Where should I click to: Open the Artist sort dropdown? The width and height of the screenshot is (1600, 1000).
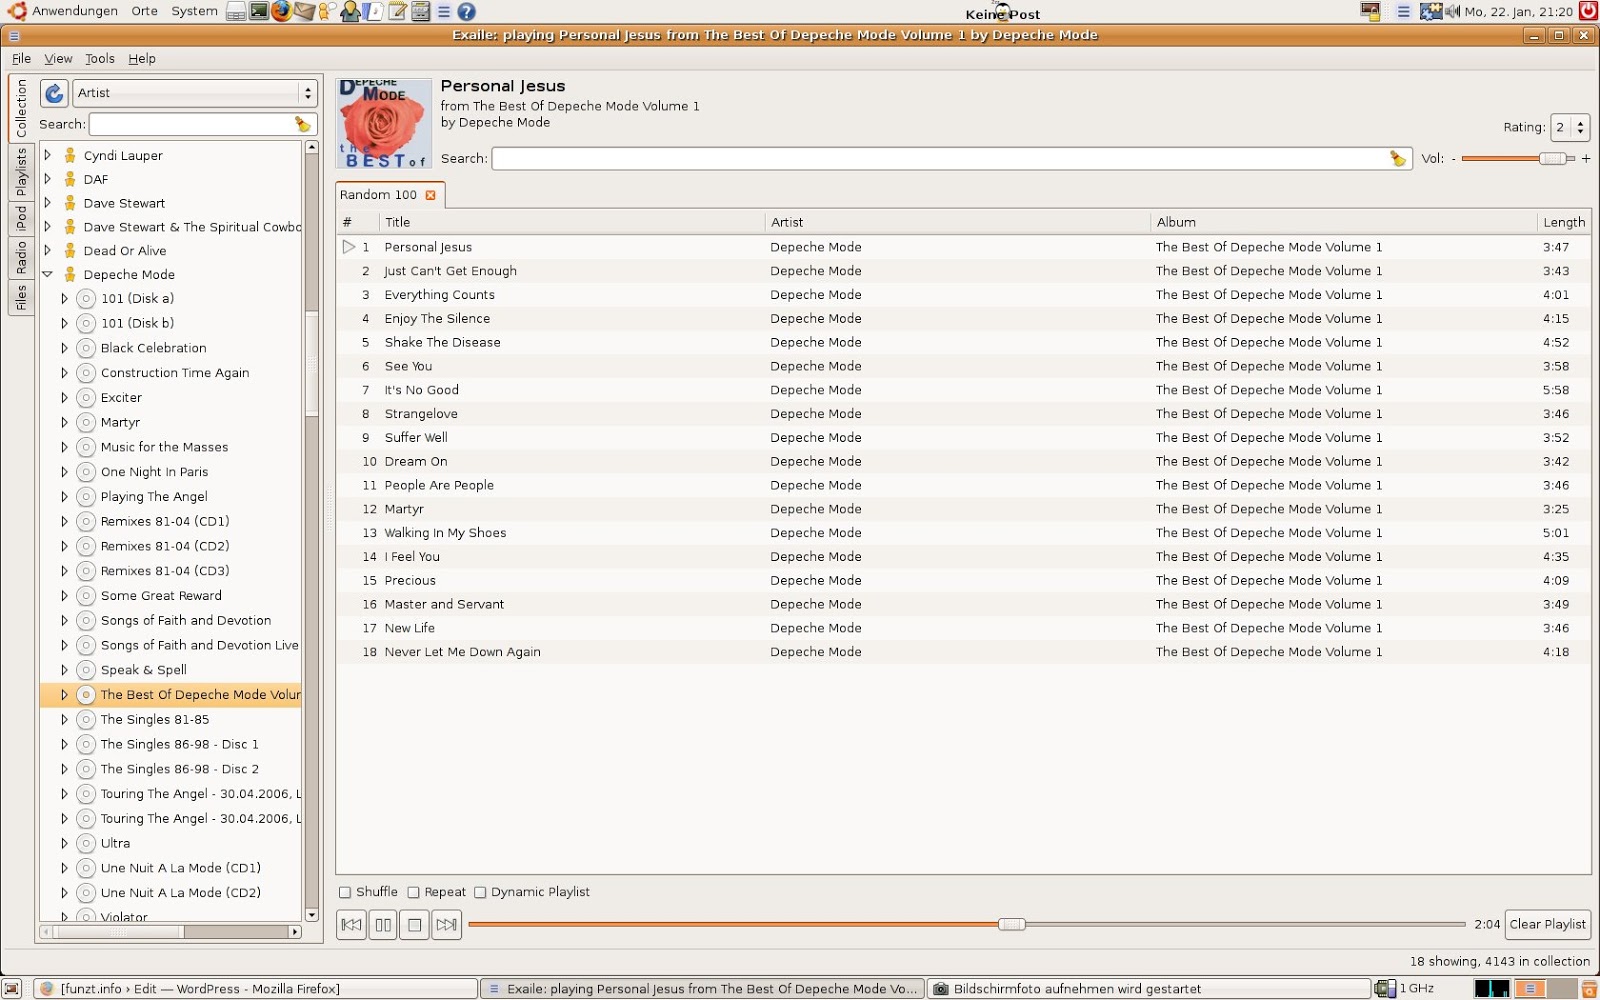pos(195,93)
